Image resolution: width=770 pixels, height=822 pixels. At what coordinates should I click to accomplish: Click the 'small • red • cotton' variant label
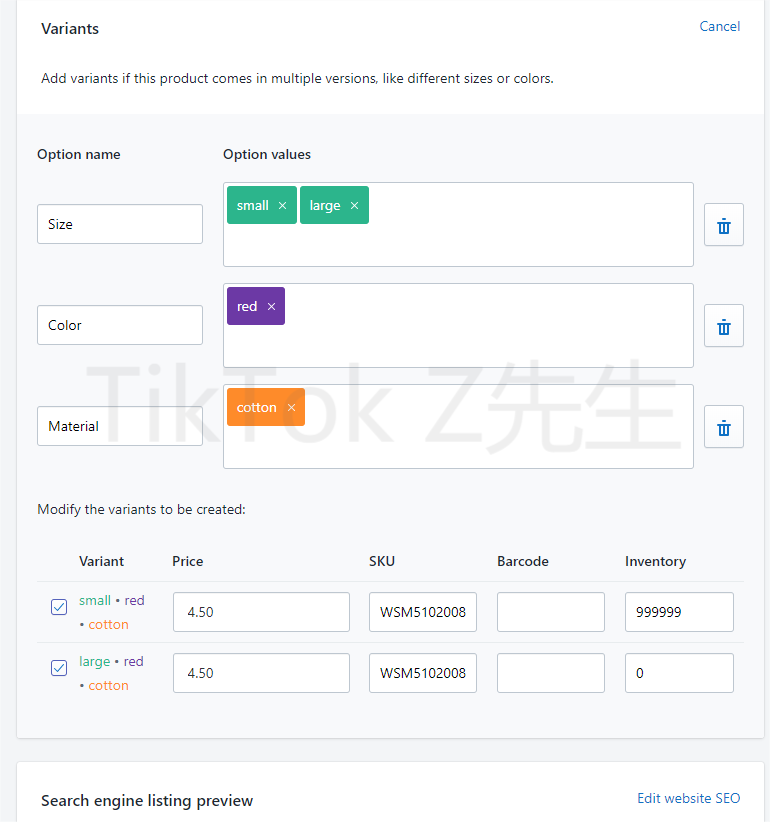tap(112, 612)
